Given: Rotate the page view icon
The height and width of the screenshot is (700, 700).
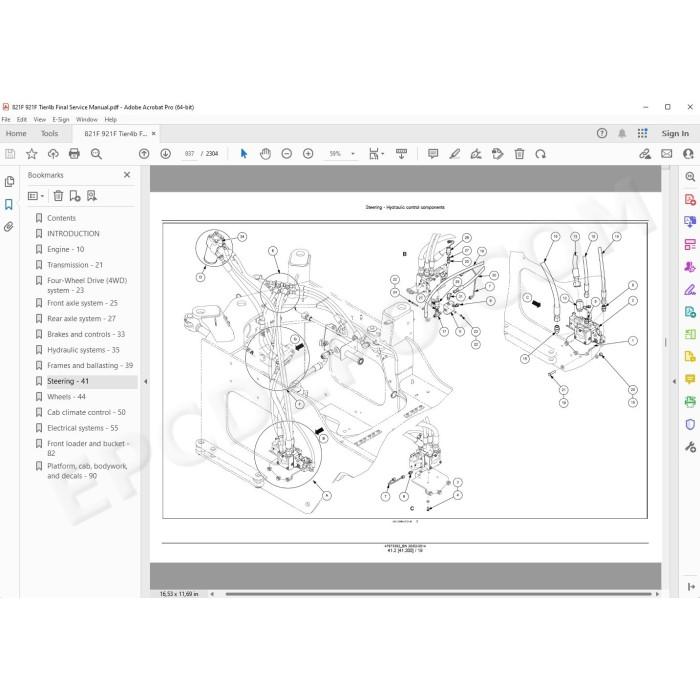Looking at the screenshot, I should [541, 154].
